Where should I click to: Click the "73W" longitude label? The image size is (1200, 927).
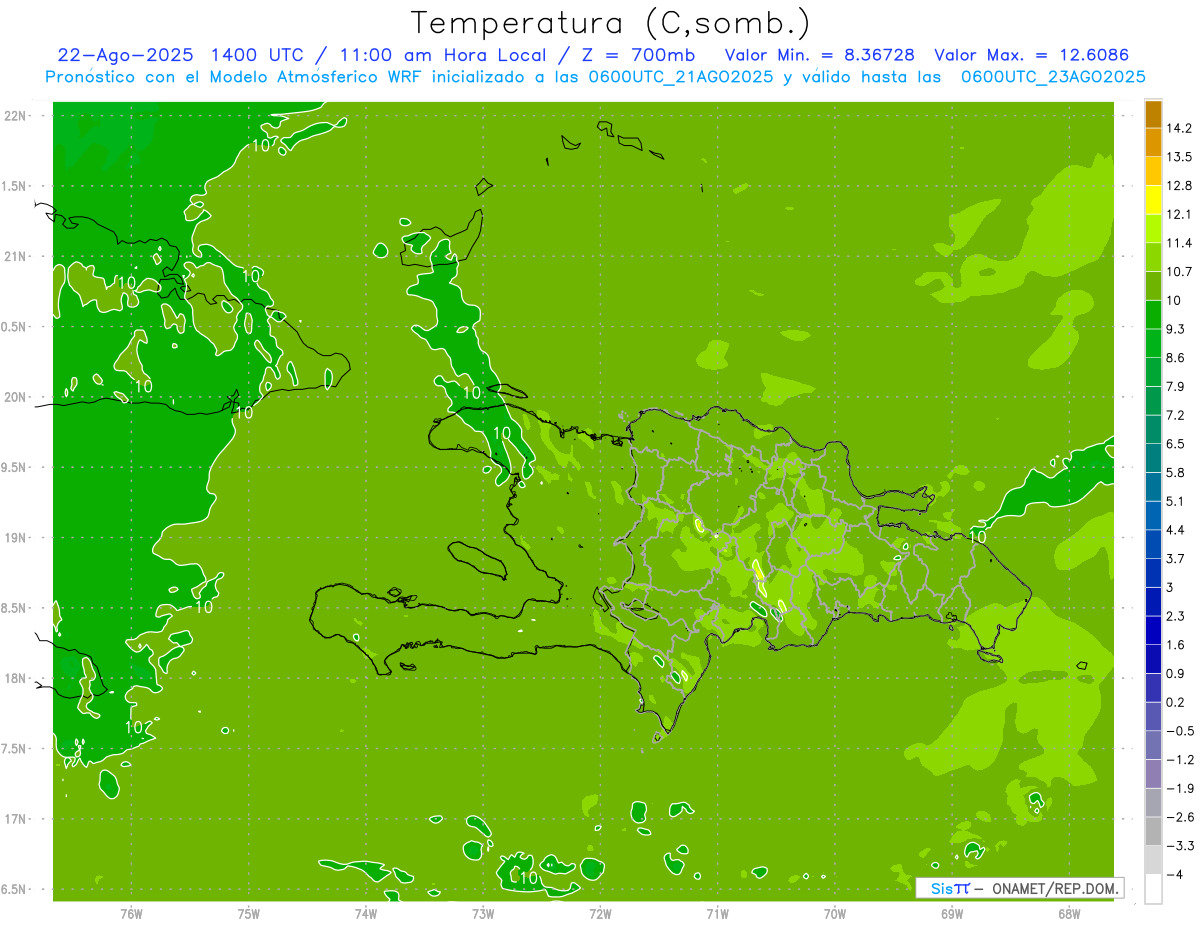tap(483, 914)
